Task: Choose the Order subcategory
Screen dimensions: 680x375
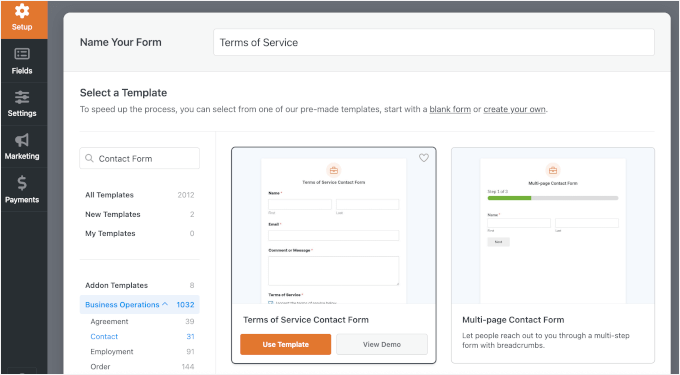Action: (x=142, y=366)
